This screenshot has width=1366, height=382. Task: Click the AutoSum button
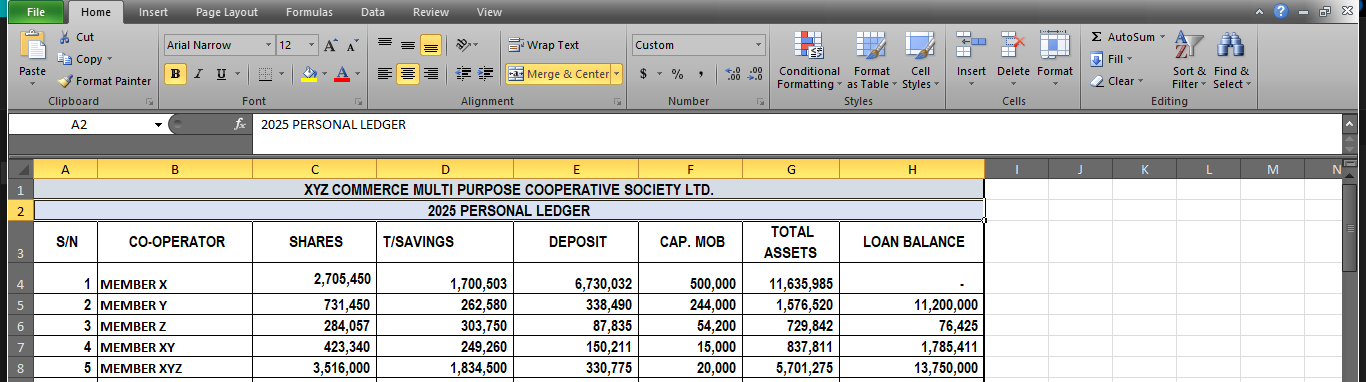click(x=1122, y=37)
